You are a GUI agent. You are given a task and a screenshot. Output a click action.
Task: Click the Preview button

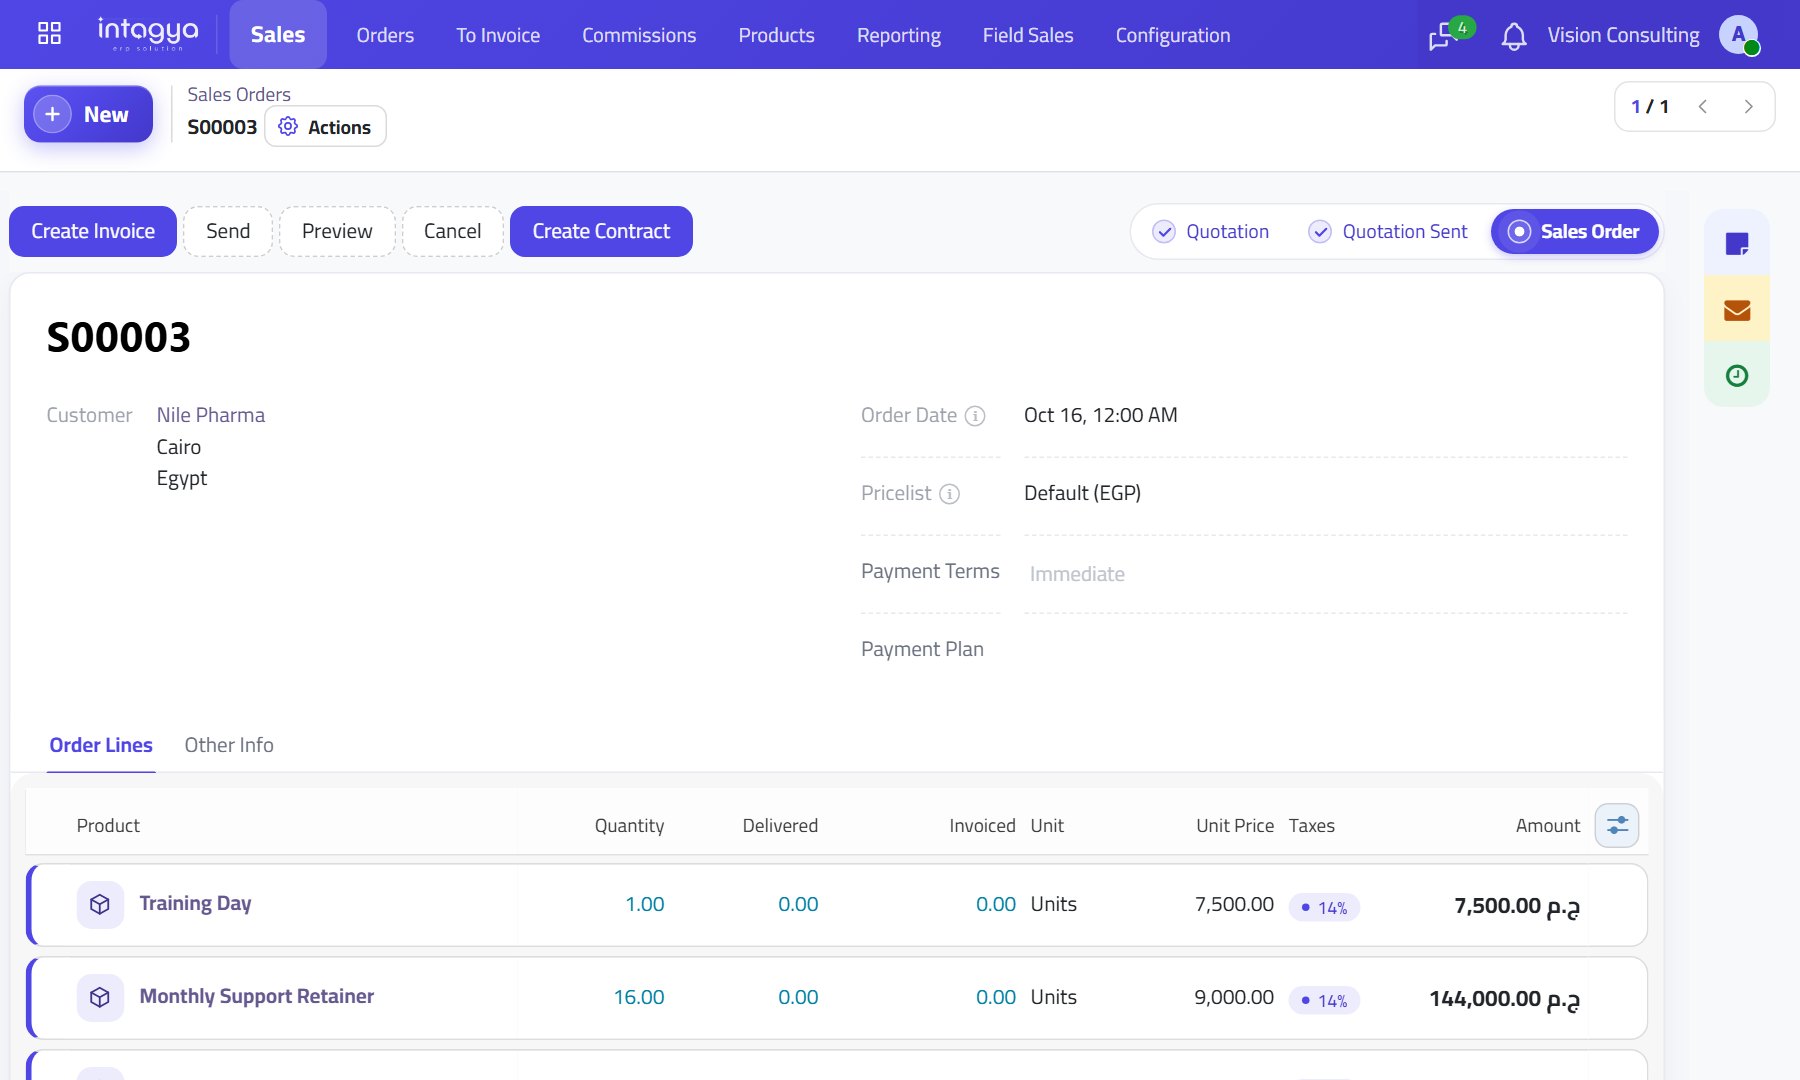[x=337, y=232]
